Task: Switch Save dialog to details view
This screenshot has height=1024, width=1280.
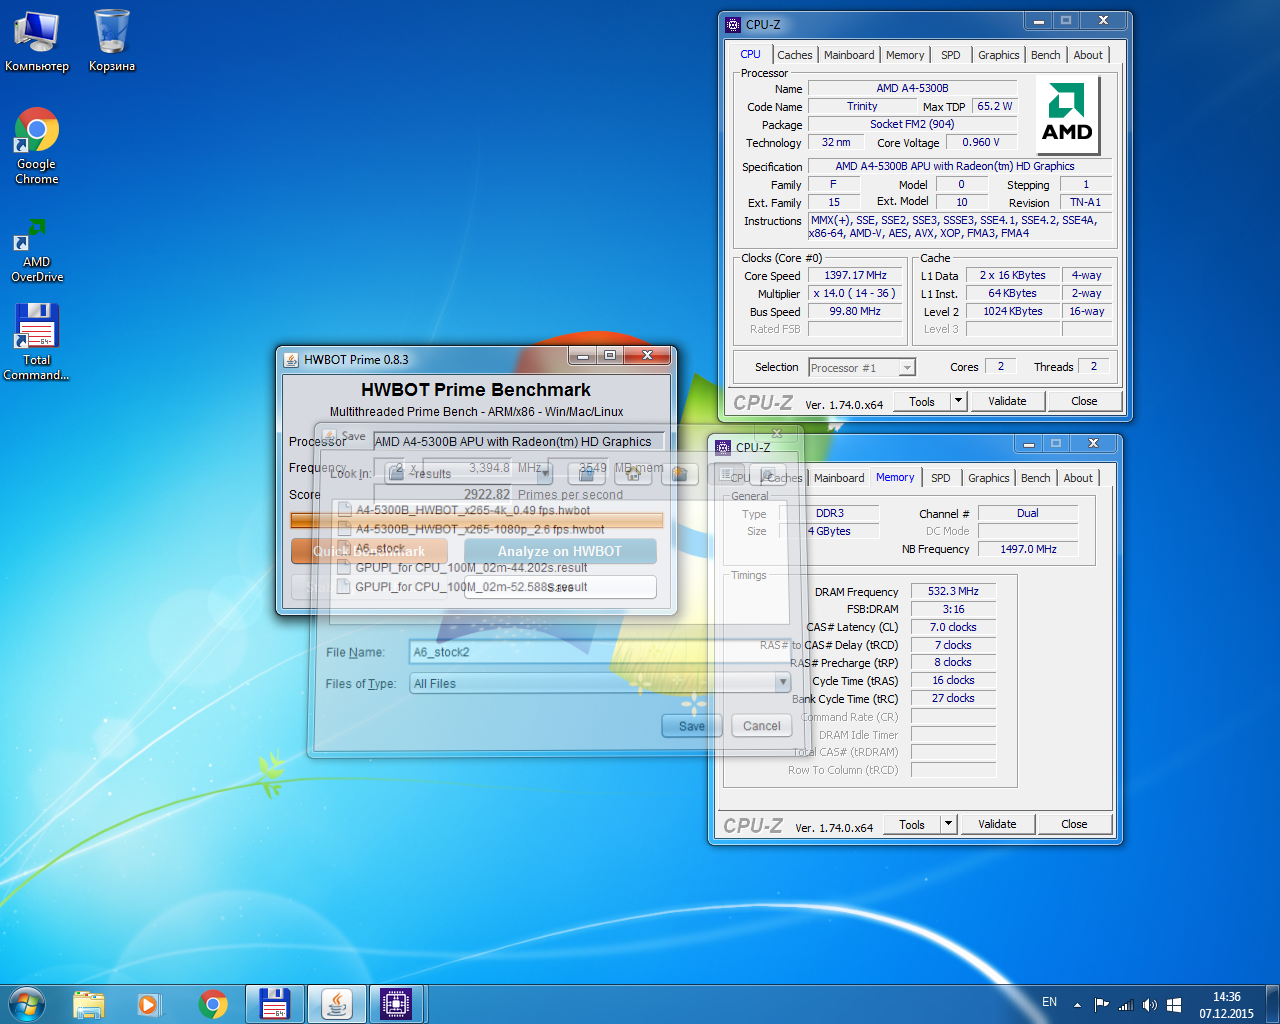Action: 767,473
